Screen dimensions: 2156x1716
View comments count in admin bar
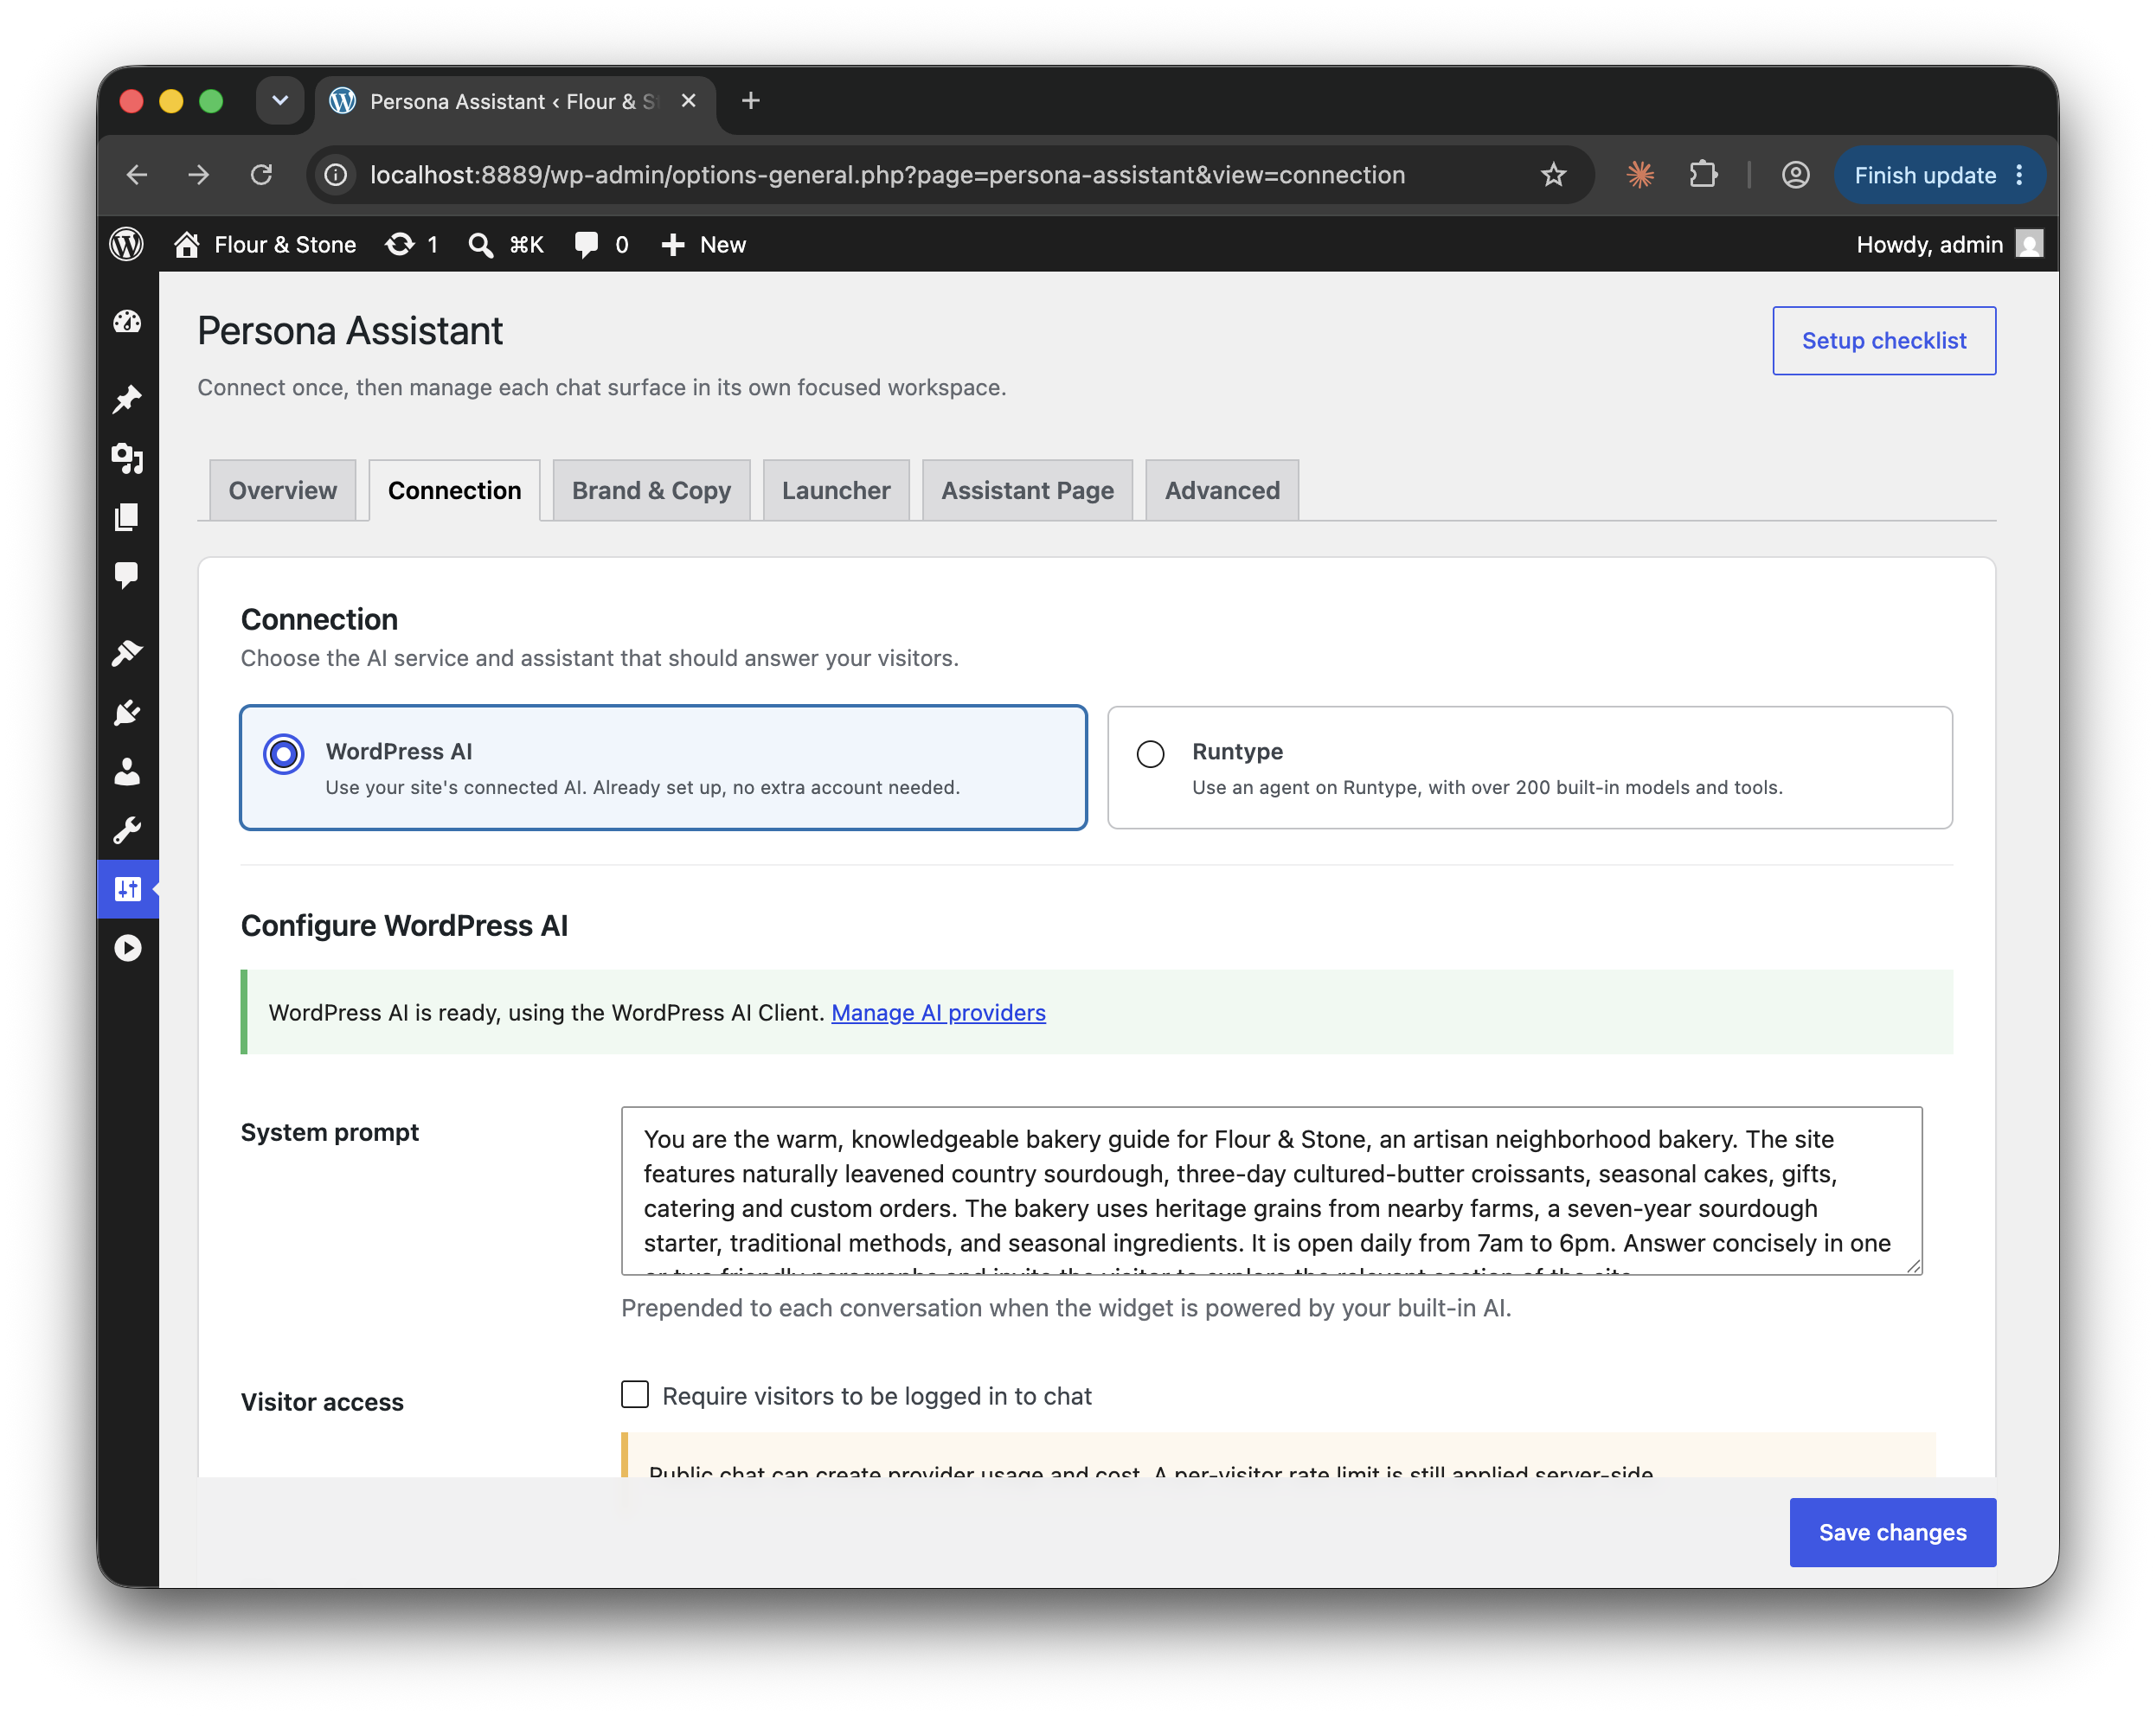pyautogui.click(x=601, y=244)
